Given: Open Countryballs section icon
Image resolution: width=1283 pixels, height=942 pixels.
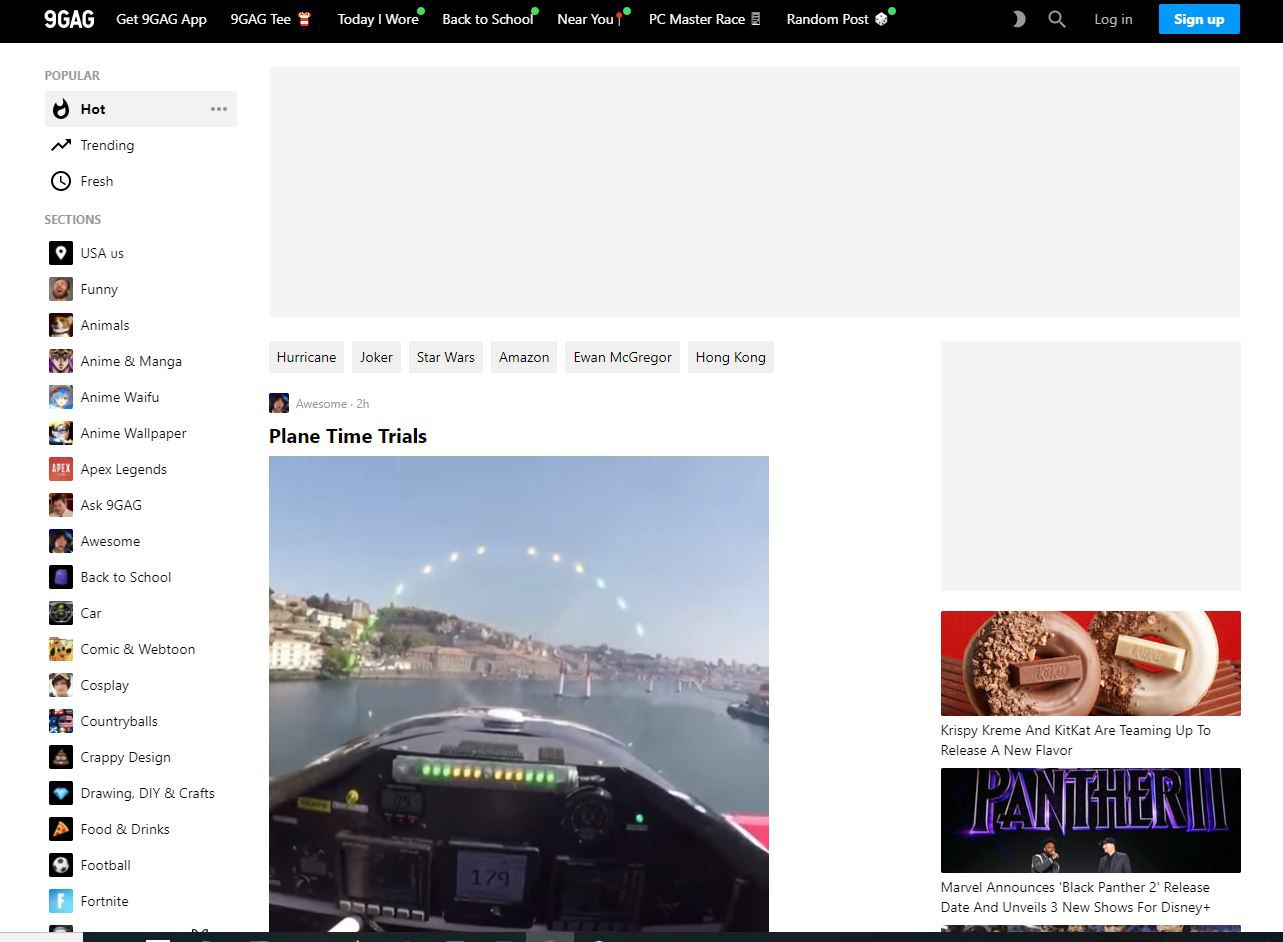Looking at the screenshot, I should point(61,721).
